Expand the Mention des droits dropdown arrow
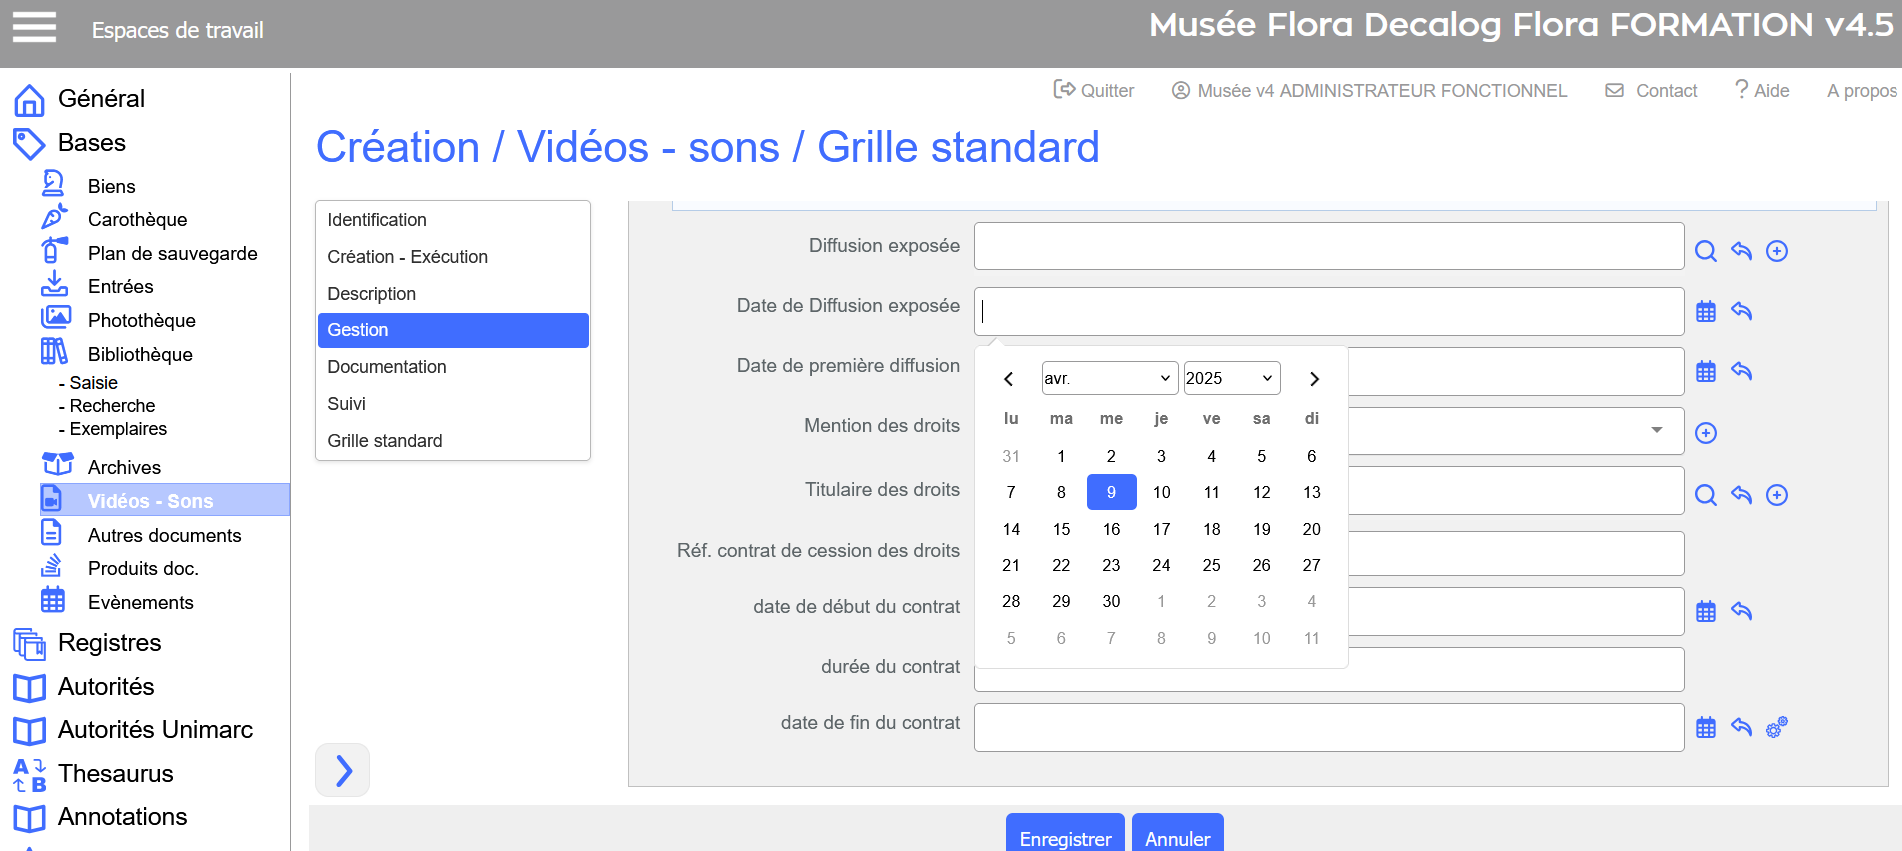 click(x=1656, y=430)
